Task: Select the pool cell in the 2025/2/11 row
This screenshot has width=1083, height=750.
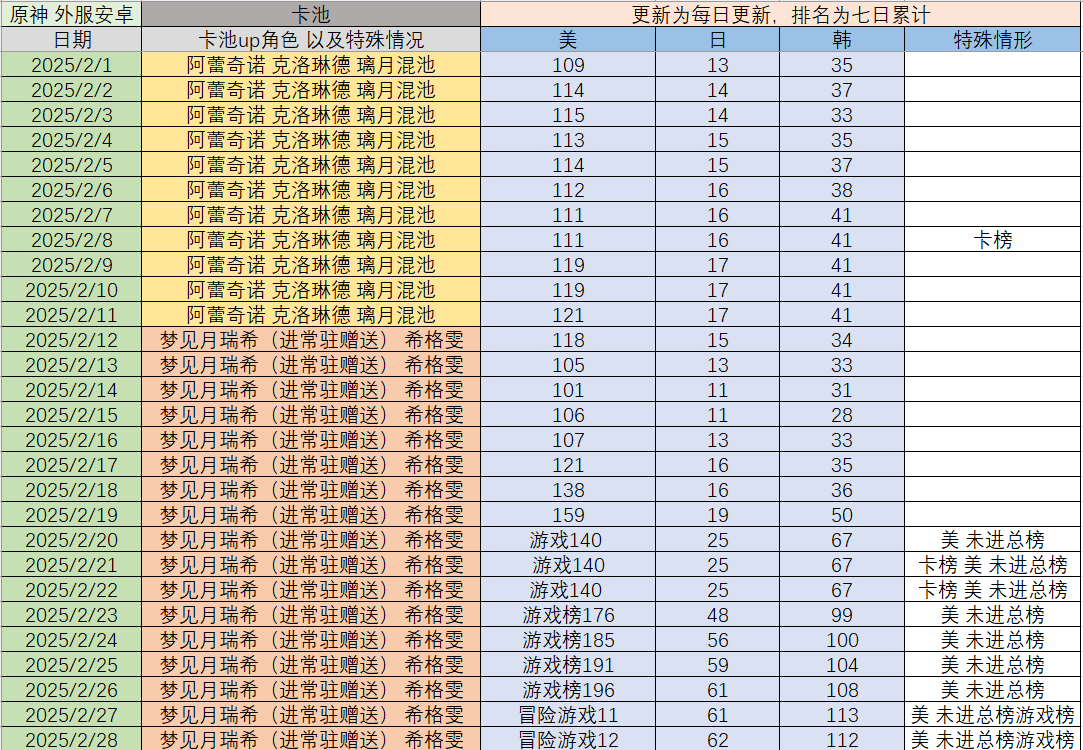Action: (x=311, y=315)
